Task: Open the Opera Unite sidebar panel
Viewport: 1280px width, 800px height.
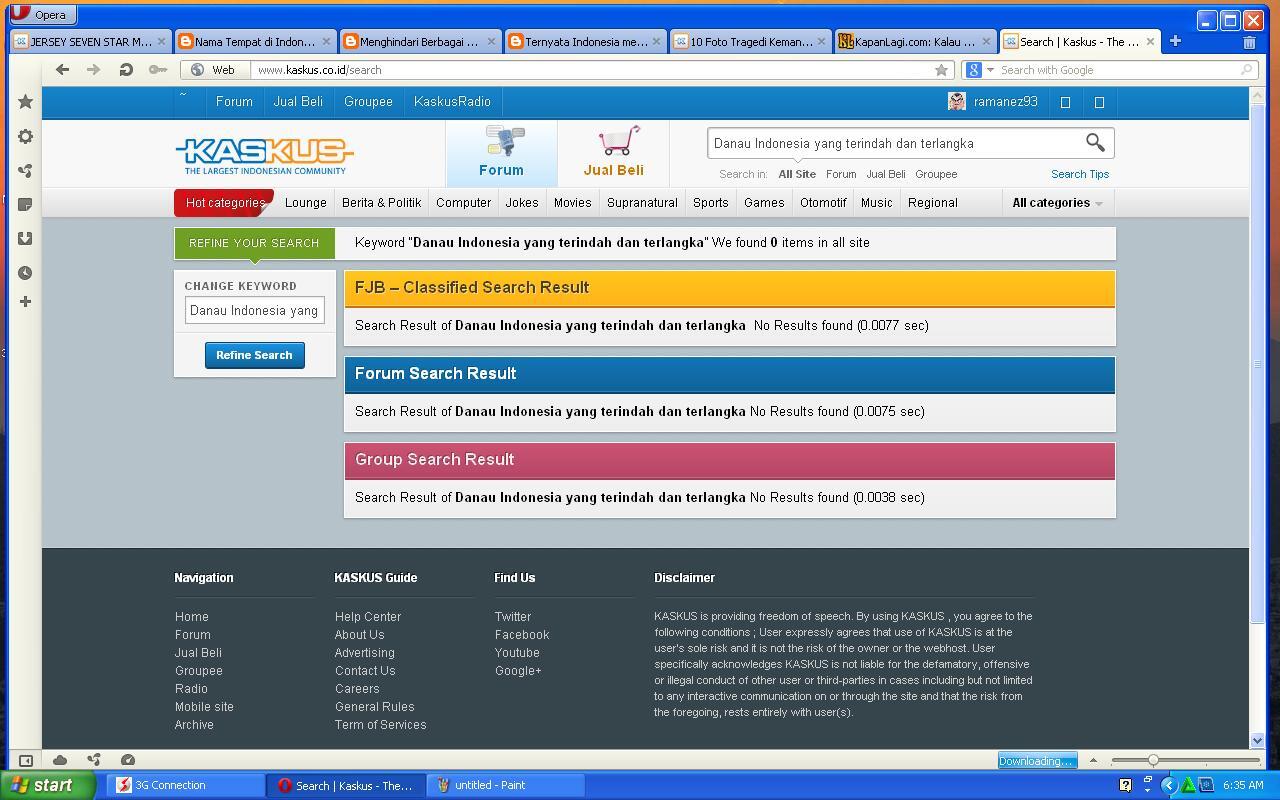Action: point(26,171)
